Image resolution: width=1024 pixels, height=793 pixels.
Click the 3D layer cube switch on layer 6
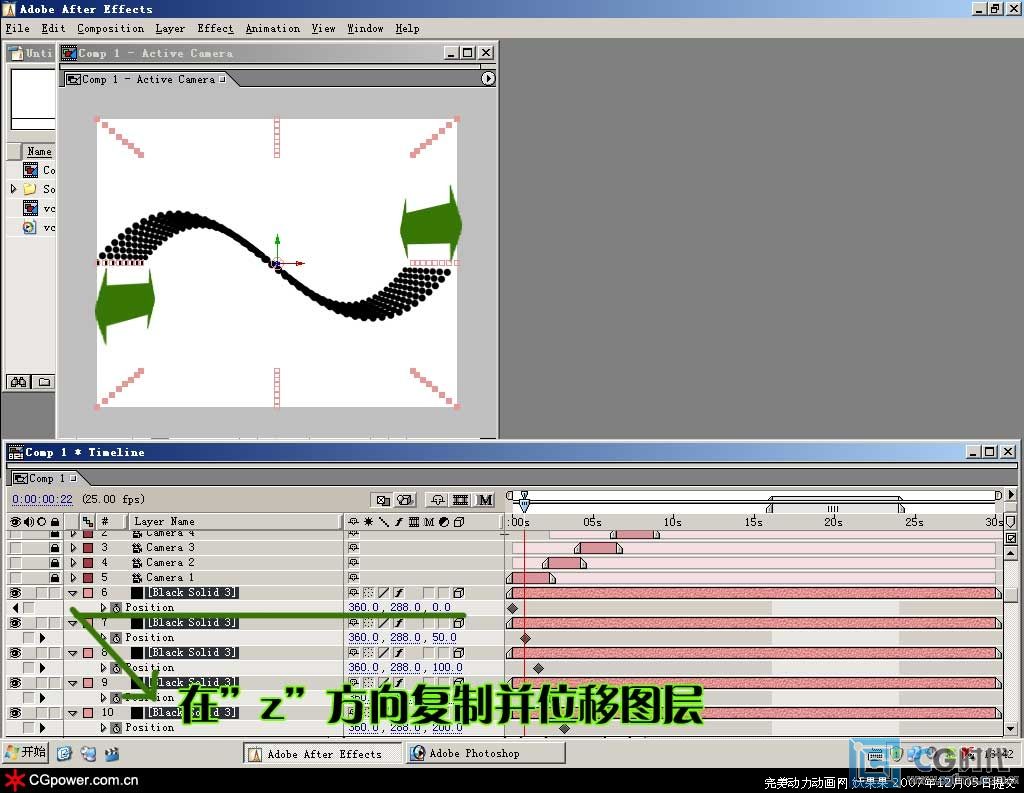tap(458, 593)
